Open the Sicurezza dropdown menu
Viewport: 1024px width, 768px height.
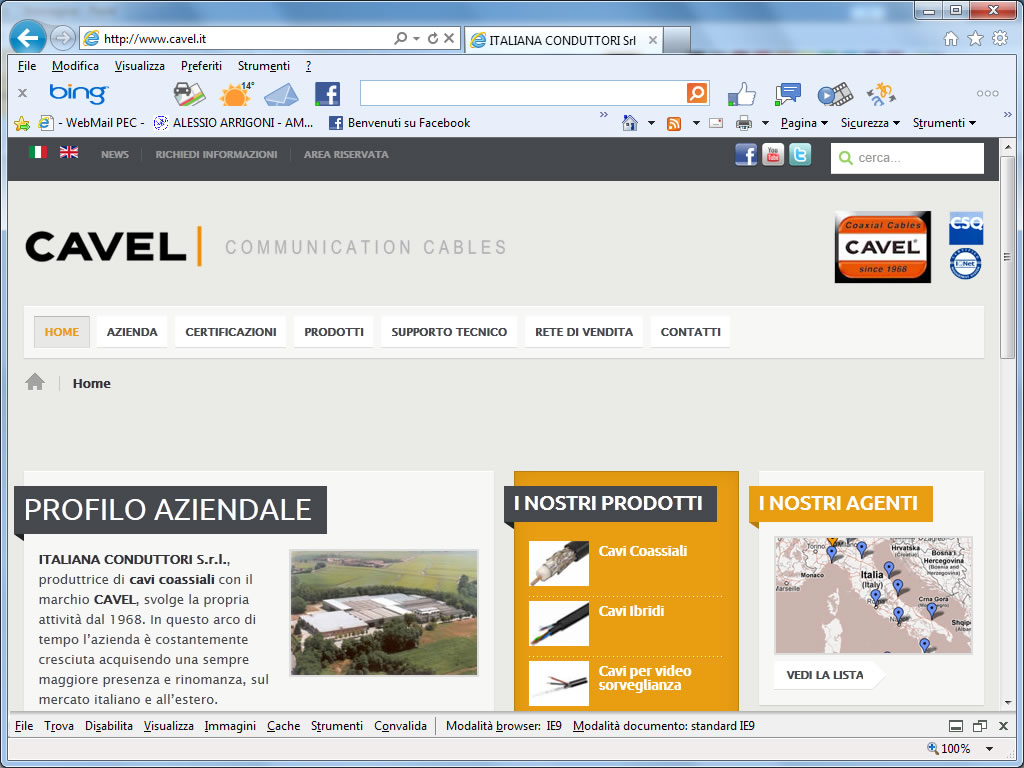coord(870,123)
